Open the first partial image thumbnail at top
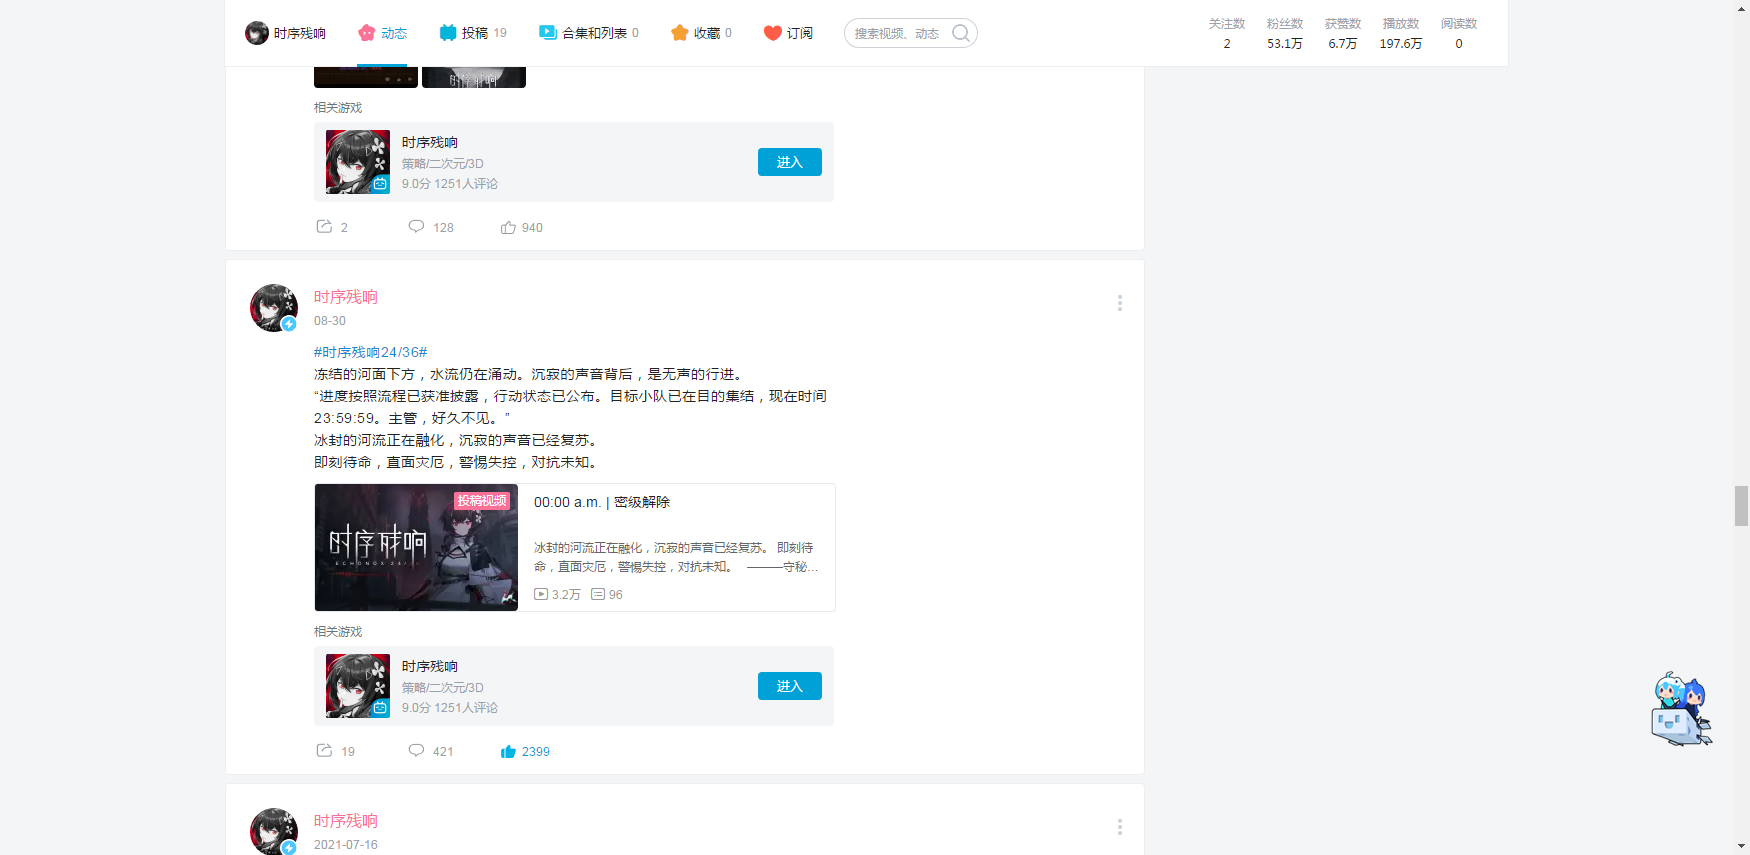 [x=366, y=77]
